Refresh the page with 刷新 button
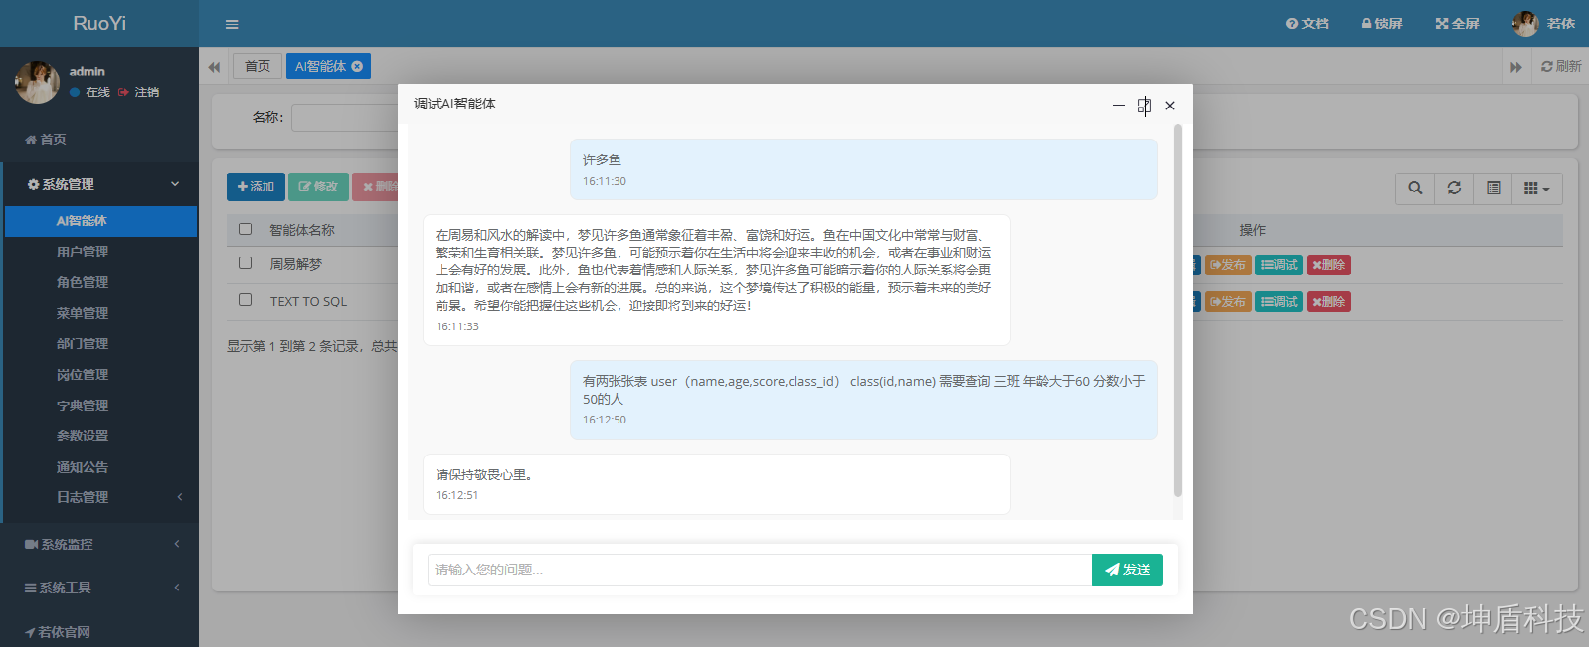The image size is (1589, 647). [x=1561, y=66]
